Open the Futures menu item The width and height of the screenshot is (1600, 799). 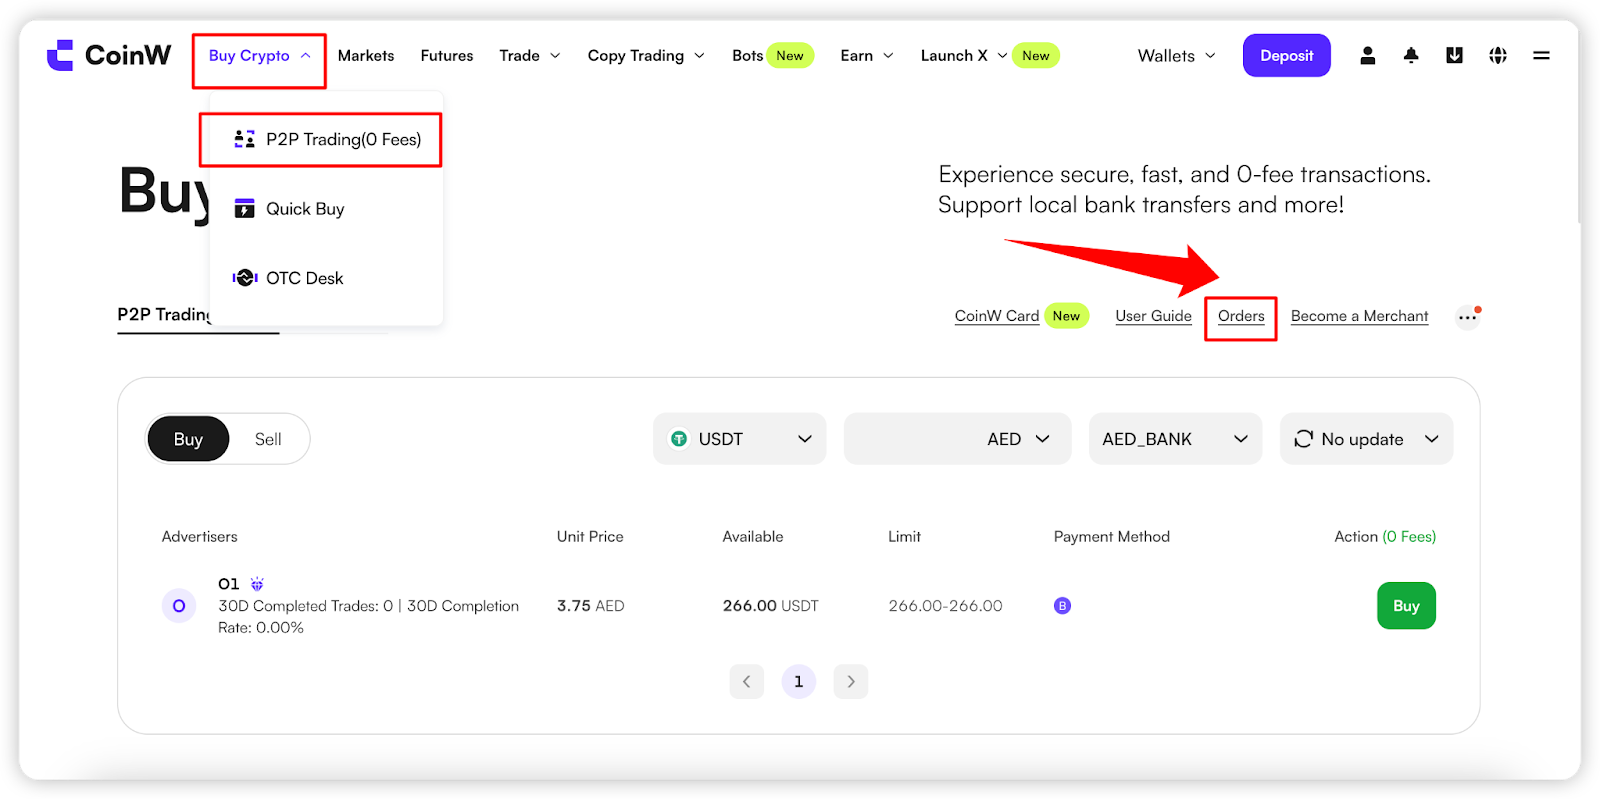[447, 56]
